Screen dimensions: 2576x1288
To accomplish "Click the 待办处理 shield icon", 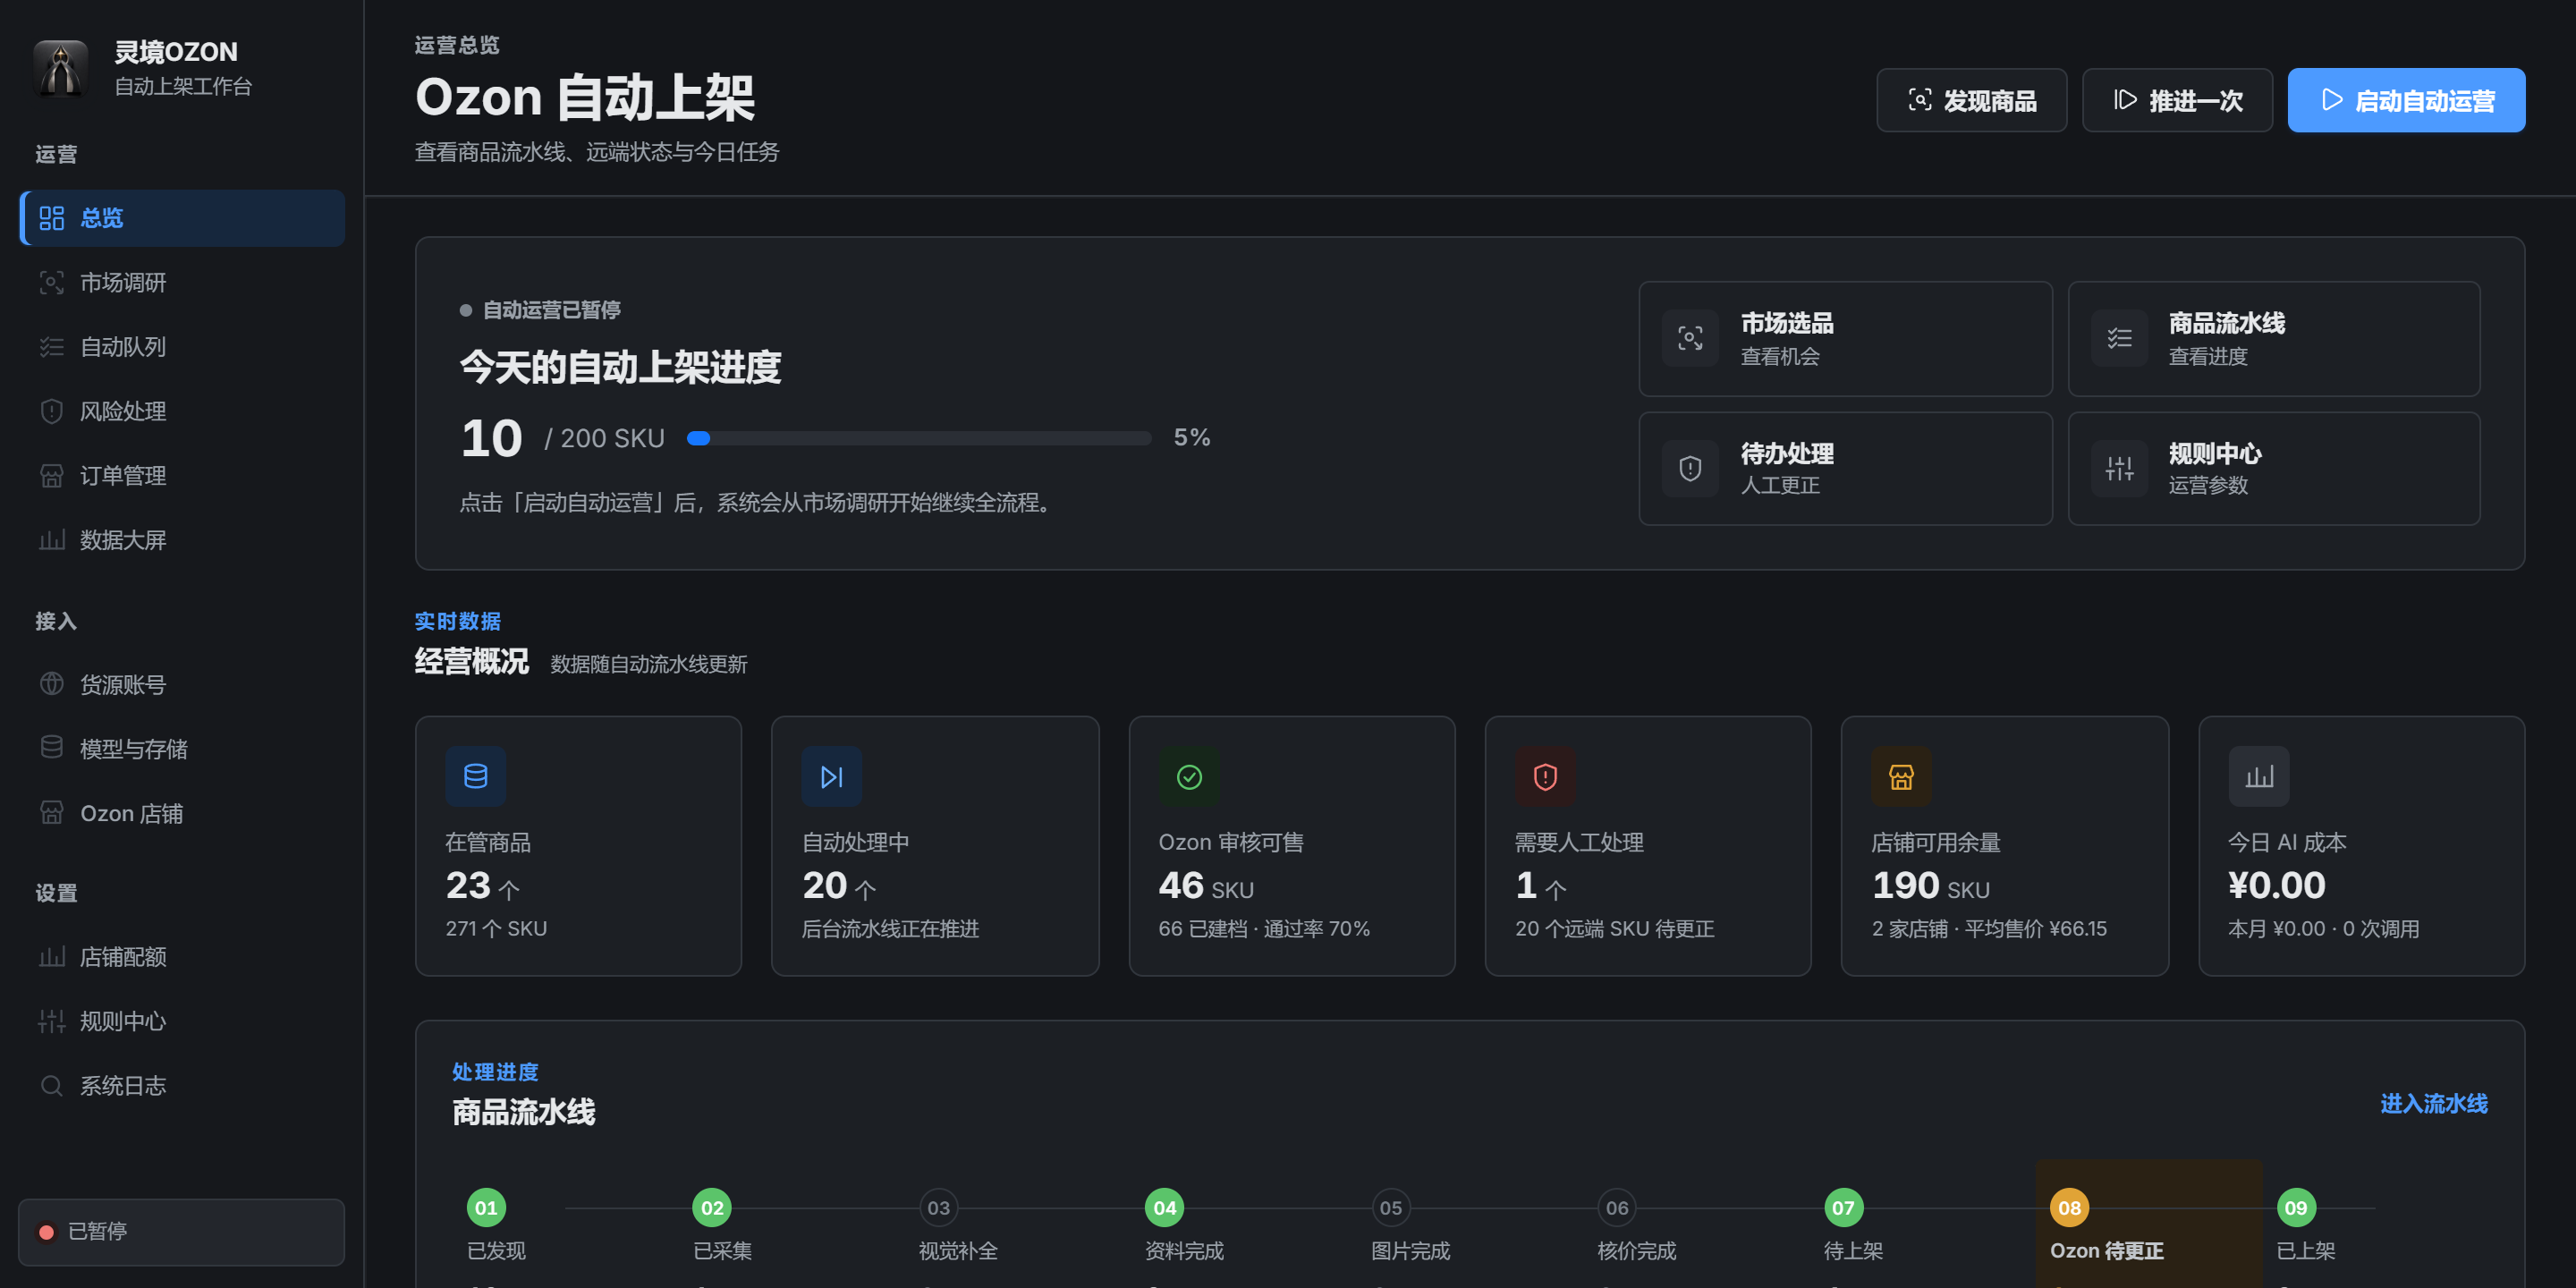I will pos(1690,468).
